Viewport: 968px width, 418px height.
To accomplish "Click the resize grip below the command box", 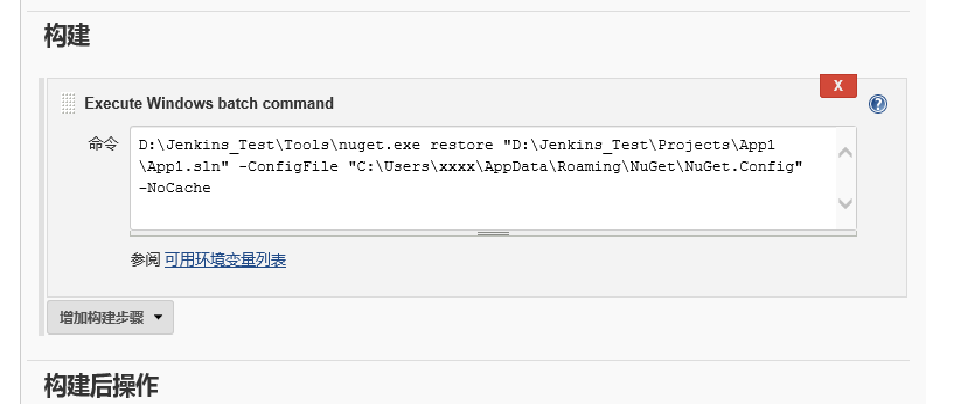I will pos(493,233).
